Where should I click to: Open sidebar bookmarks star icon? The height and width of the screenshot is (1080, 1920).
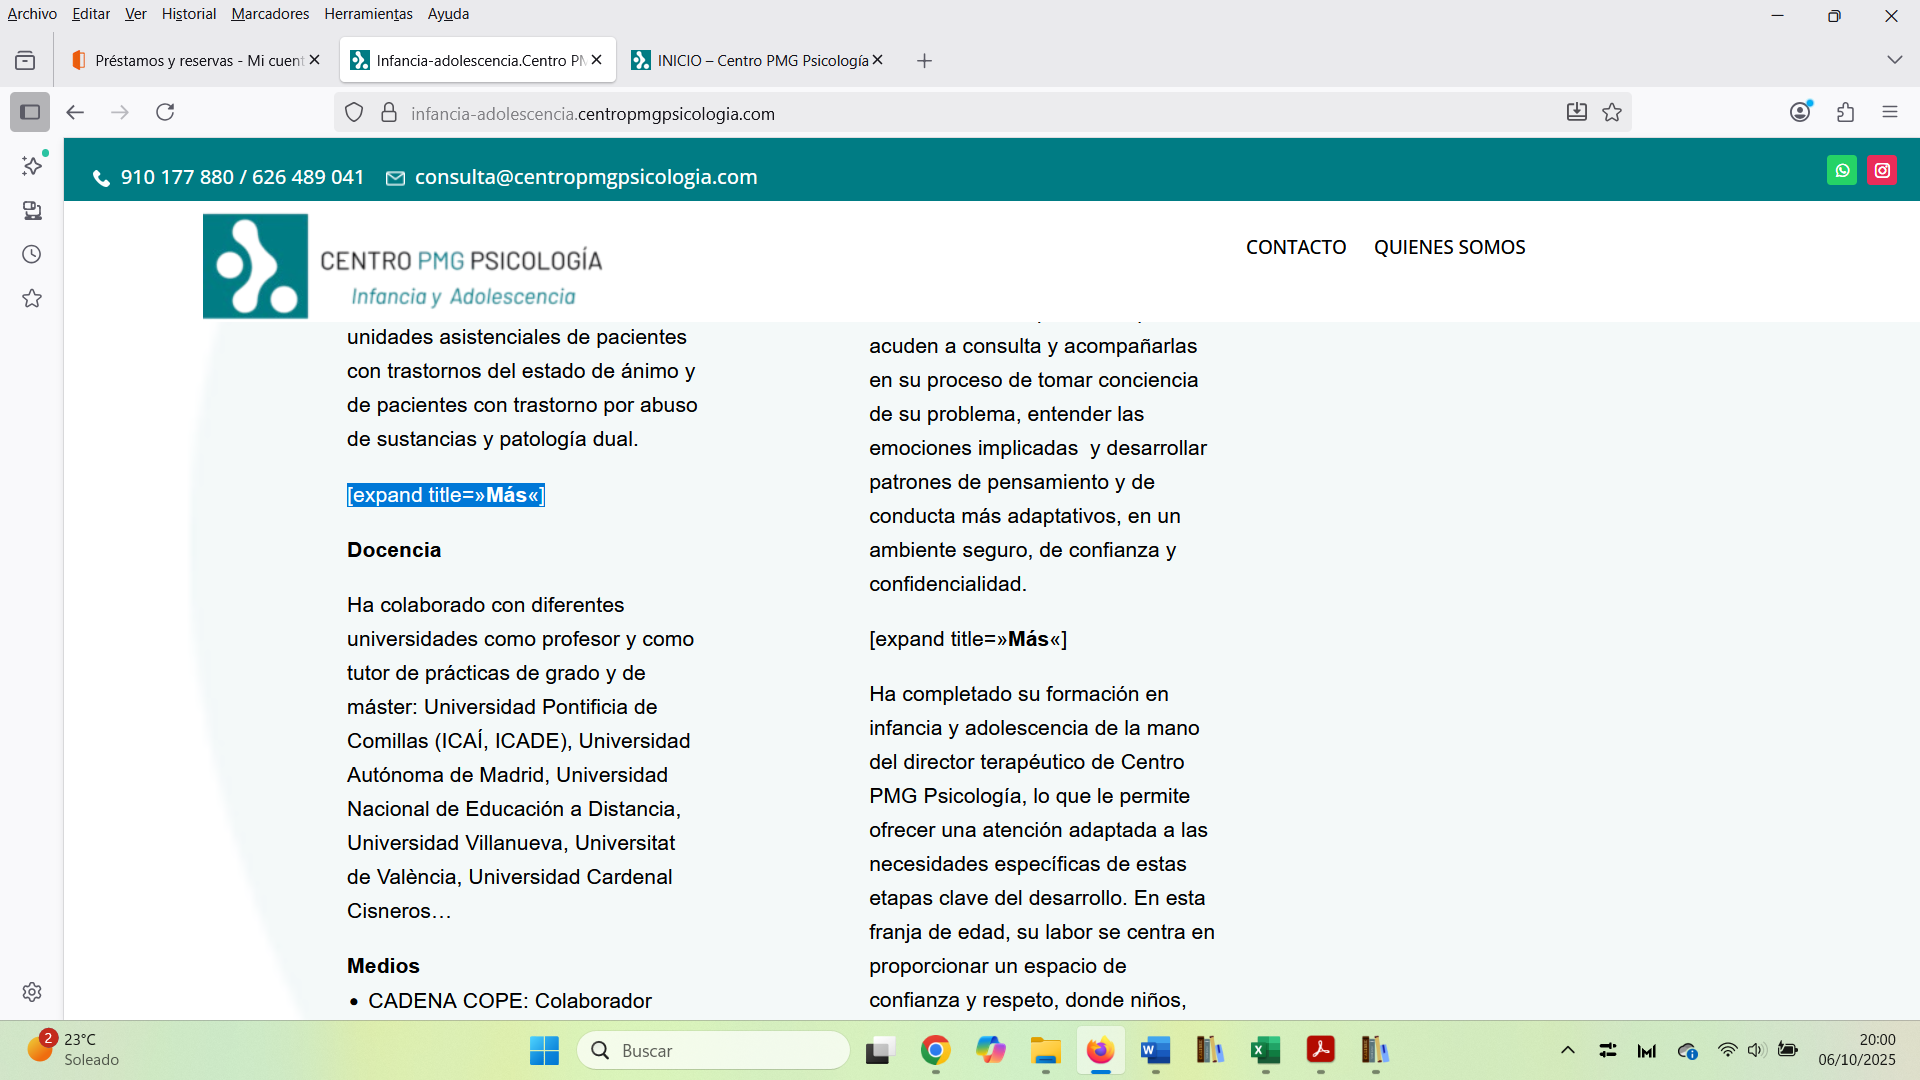pyautogui.click(x=32, y=299)
